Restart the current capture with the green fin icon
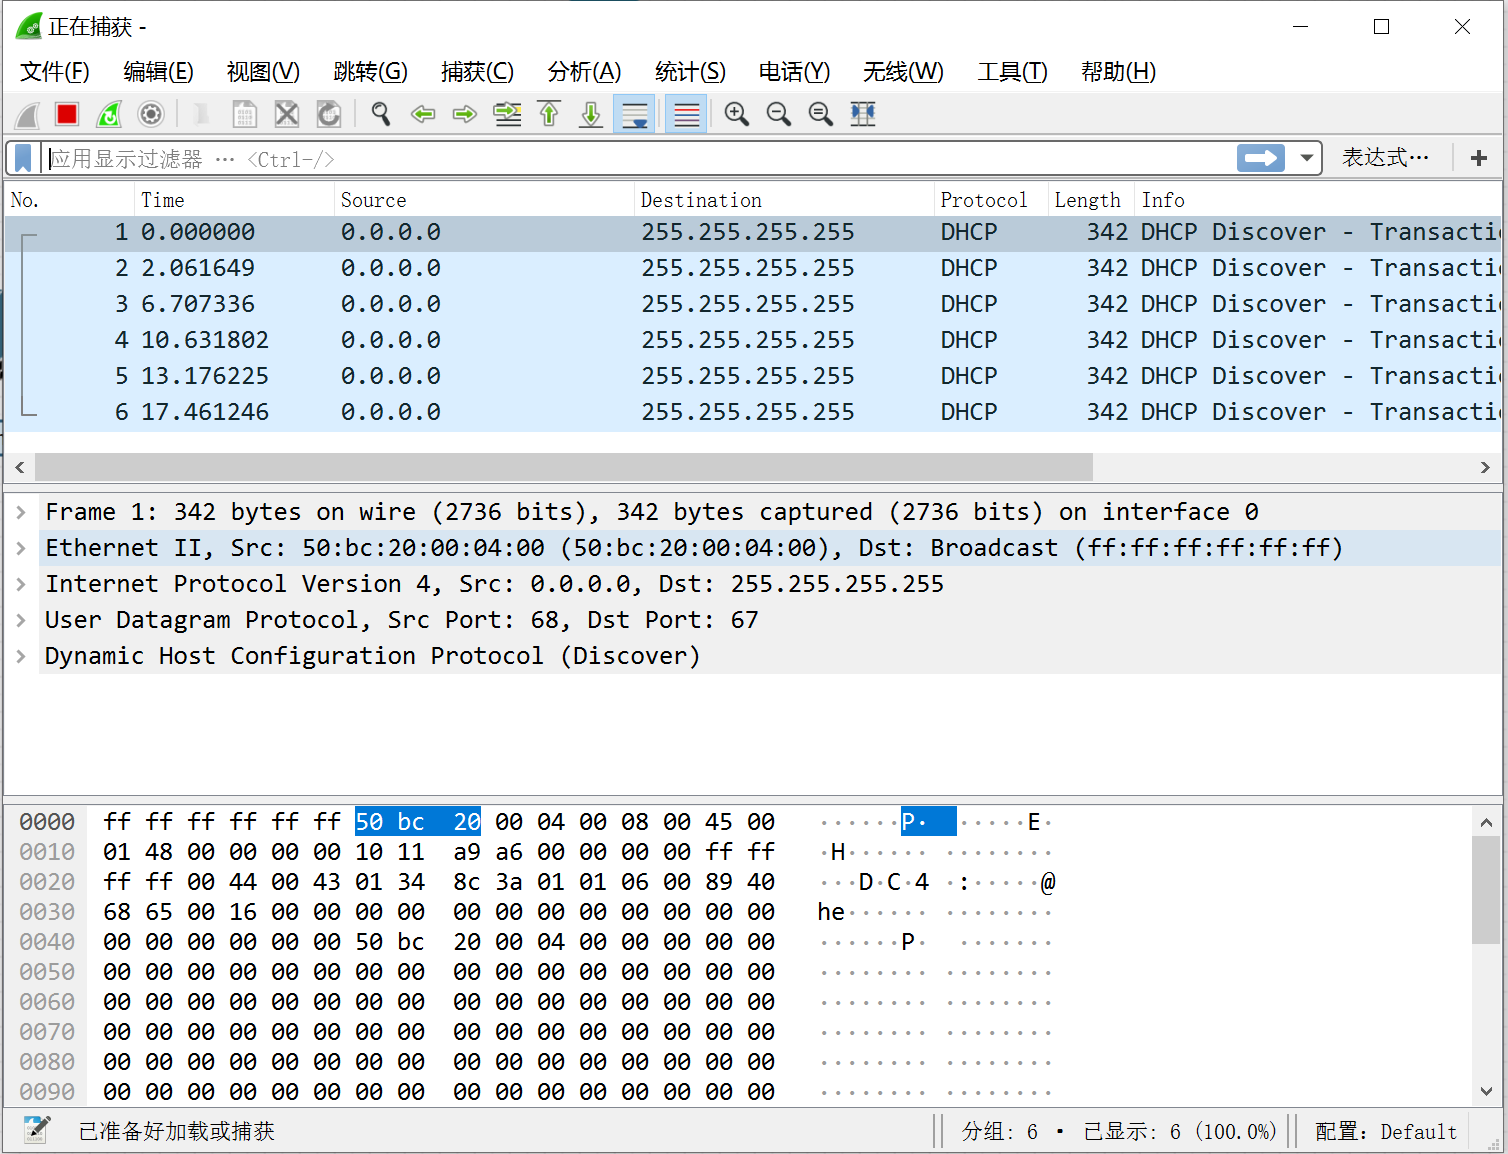 (x=109, y=115)
